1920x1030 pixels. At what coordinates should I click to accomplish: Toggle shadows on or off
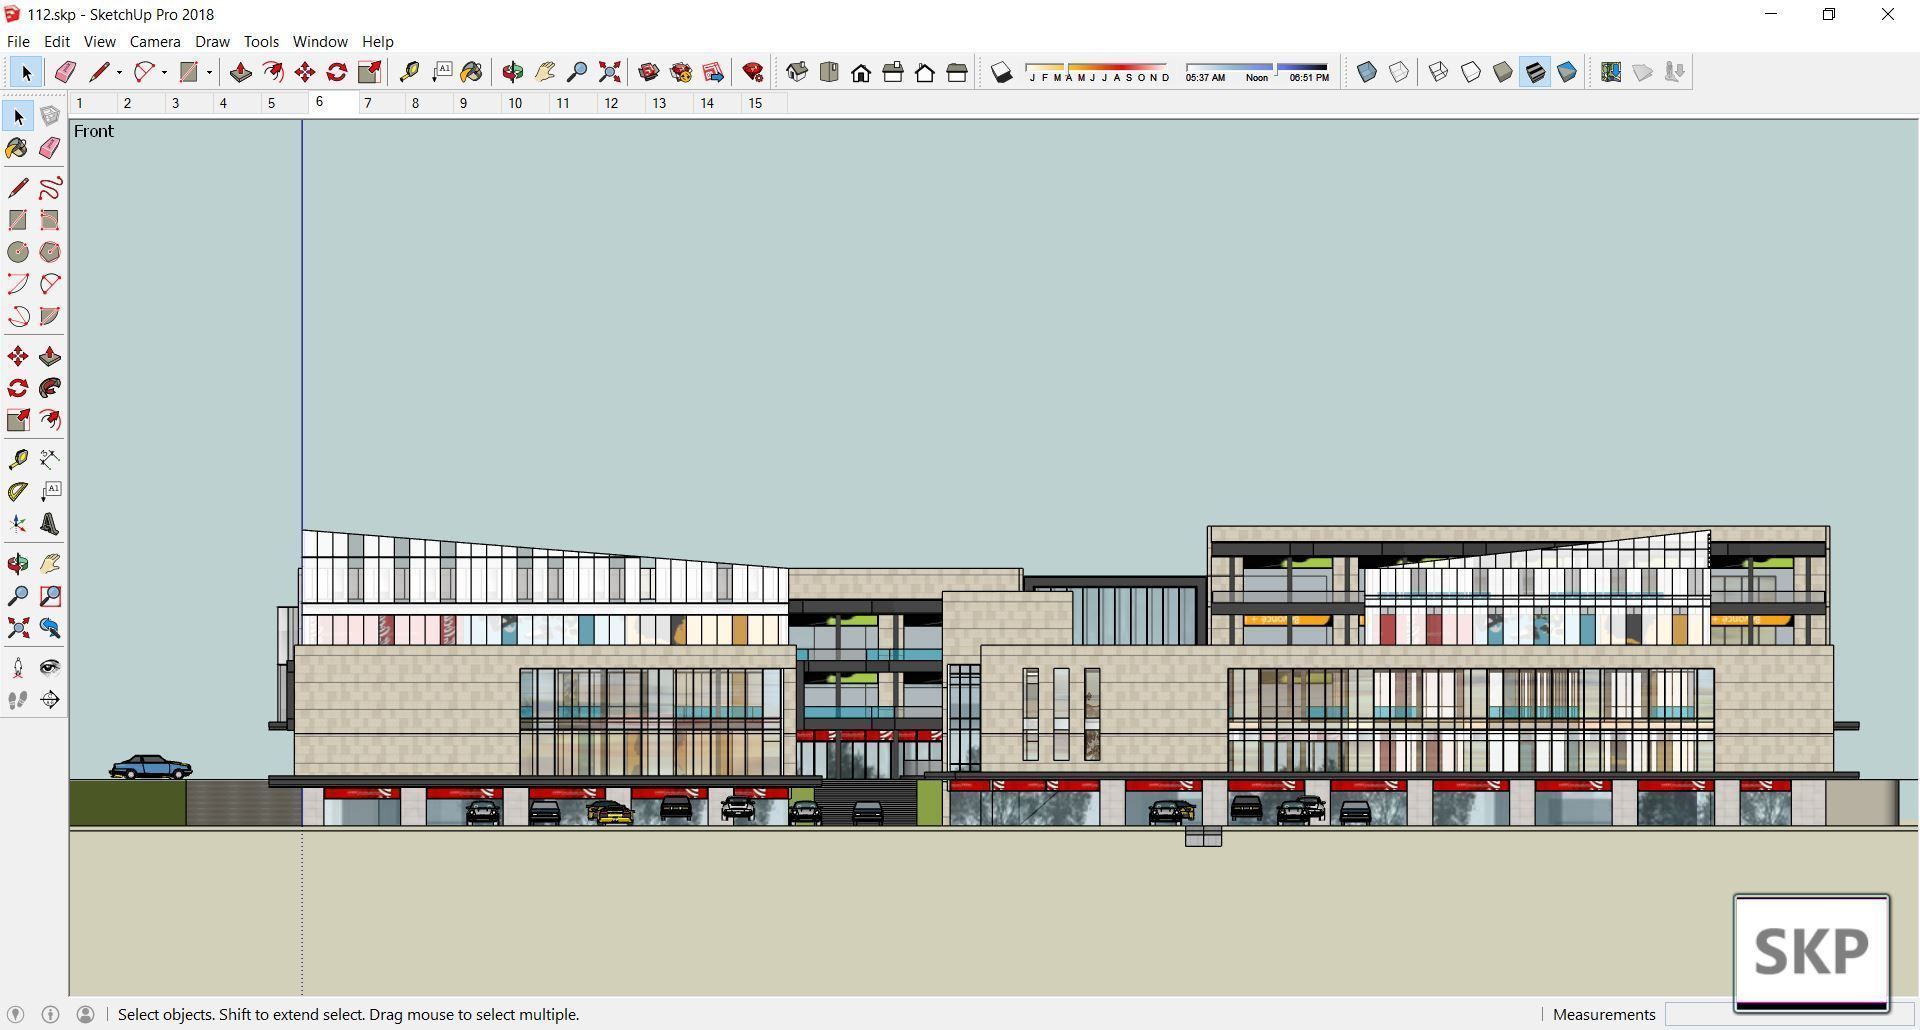pos(1001,72)
